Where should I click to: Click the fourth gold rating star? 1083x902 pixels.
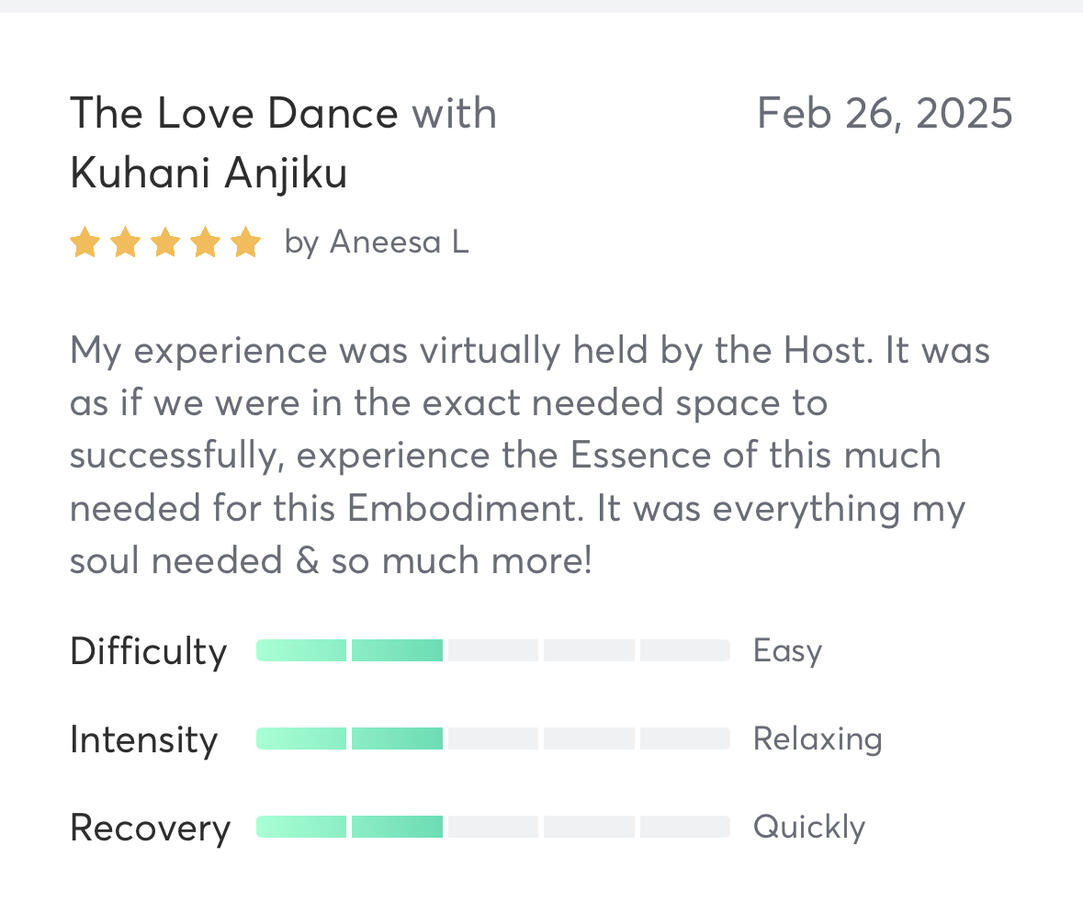[205, 243]
